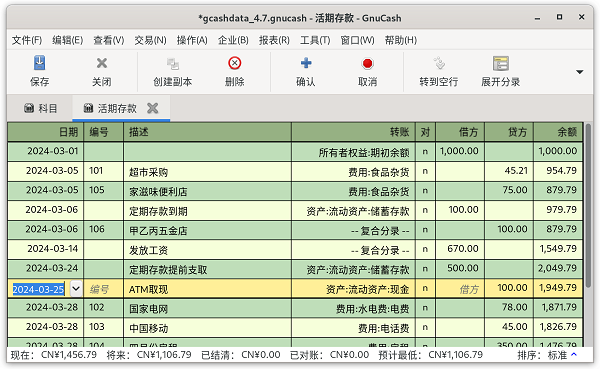Click the vertical scrollbar of the register

point(588,207)
